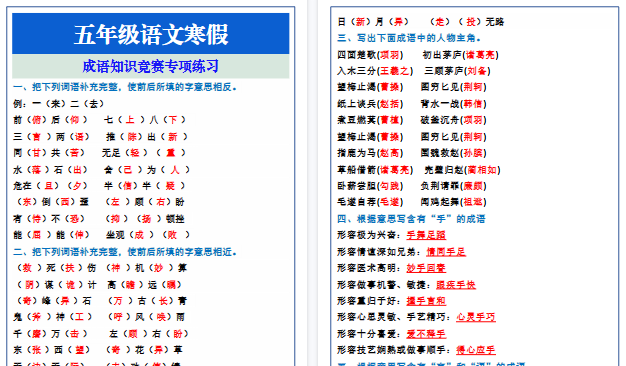Select the idiom '(神)机(妙)算'

tap(146, 268)
